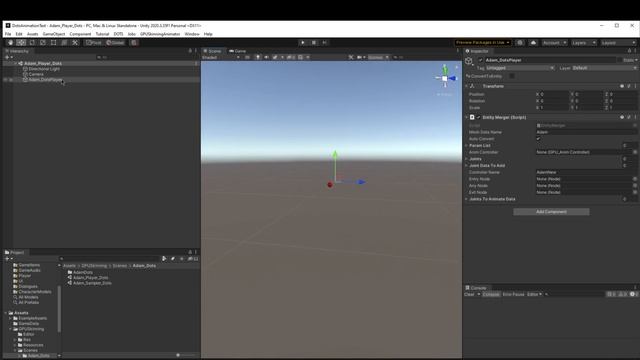This screenshot has height=360, width=640.
Task: Click the scene tools wrench icon
Action: tap(351, 57)
